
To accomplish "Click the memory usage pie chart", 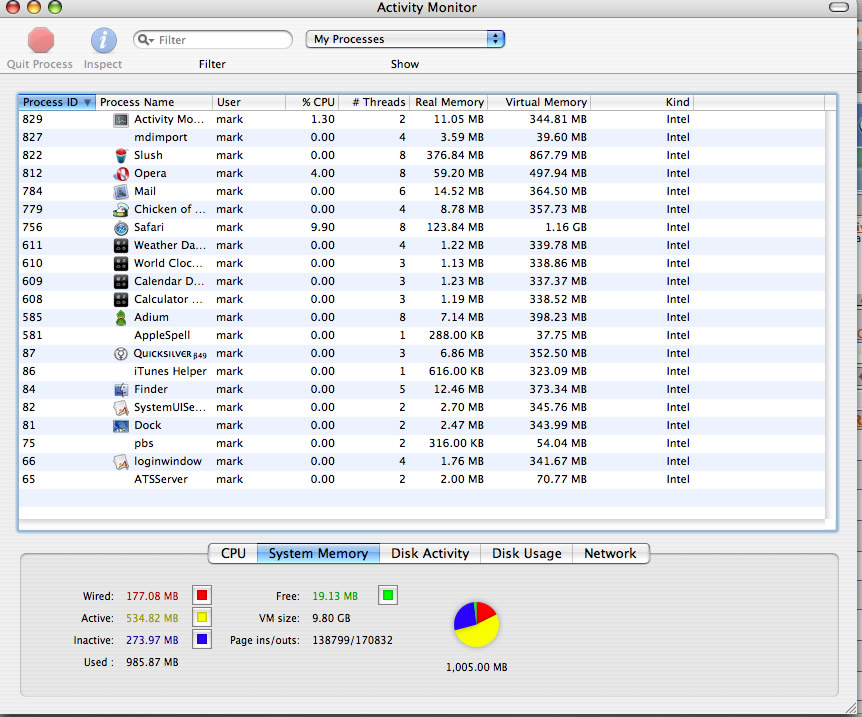I will tap(476, 624).
